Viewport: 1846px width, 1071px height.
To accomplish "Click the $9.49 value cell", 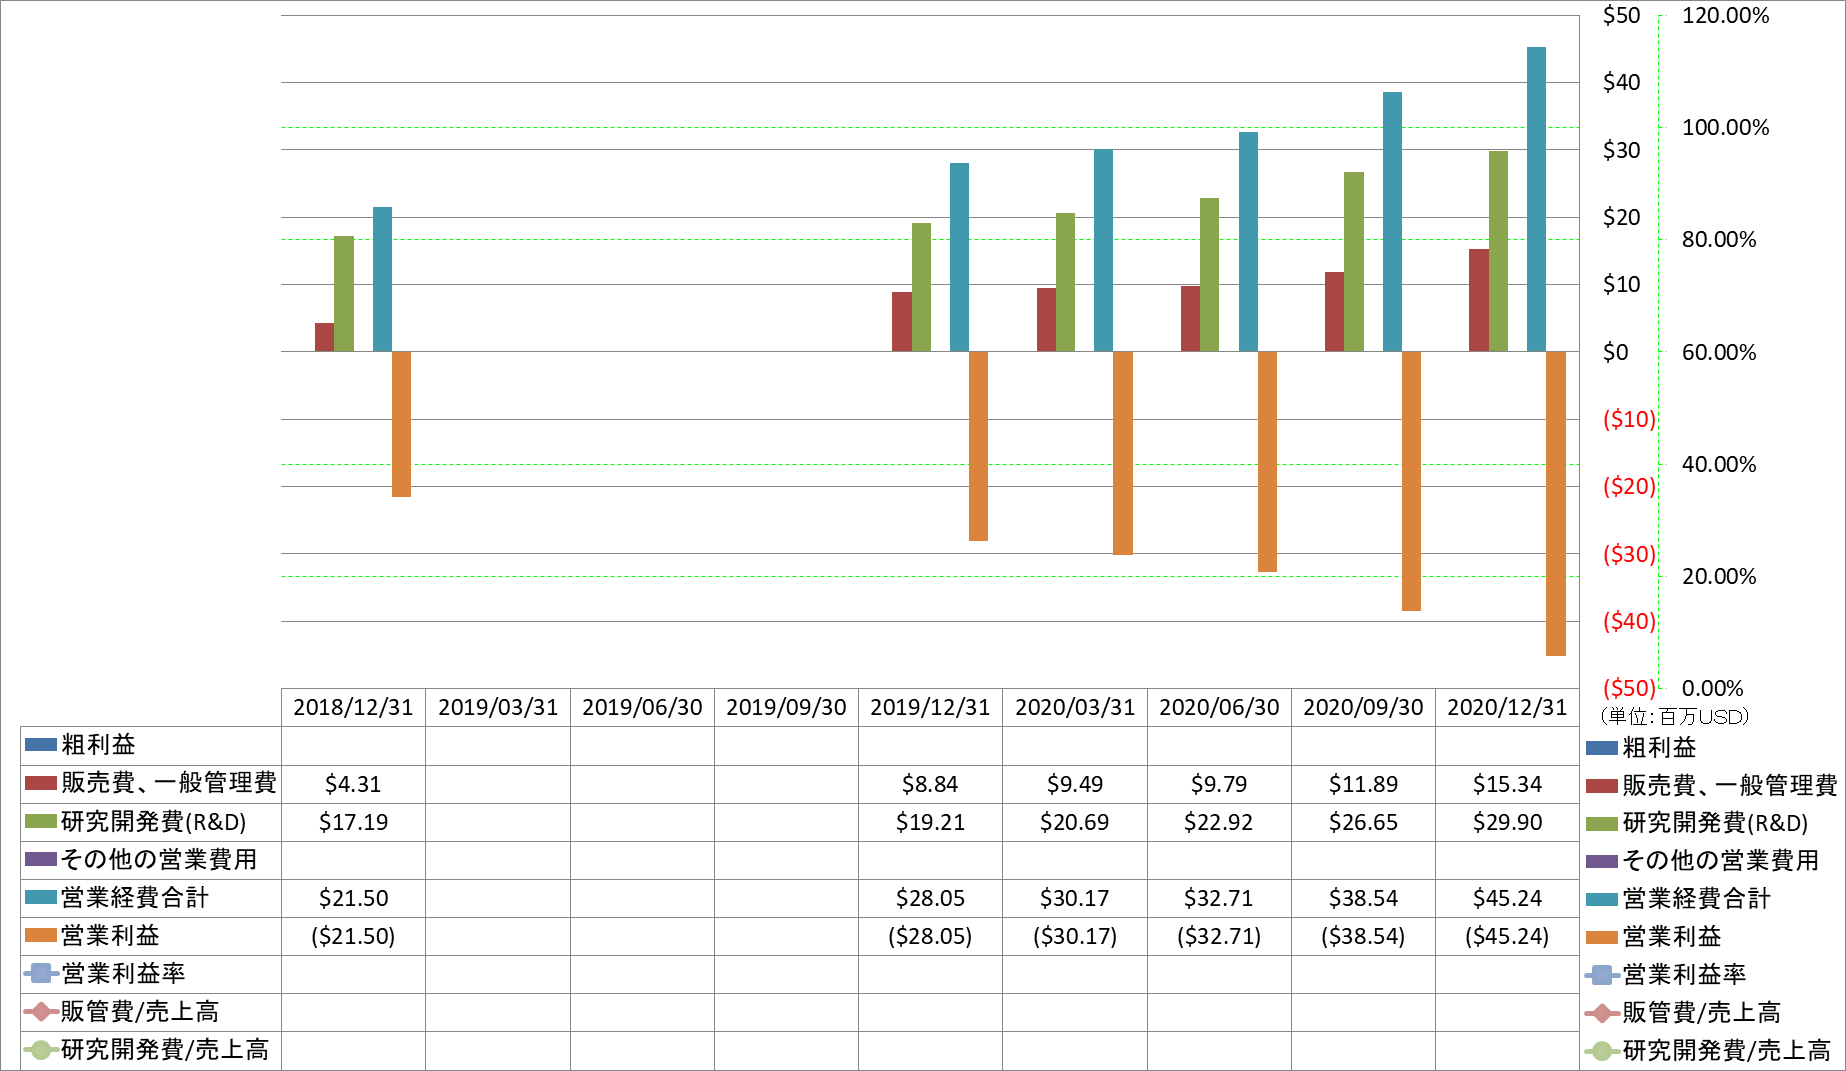I will 1075,784.
